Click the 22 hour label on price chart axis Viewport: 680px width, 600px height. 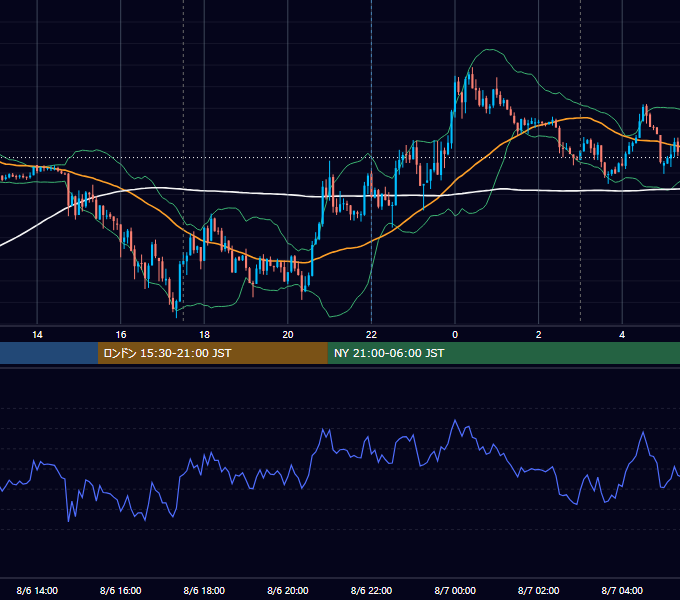[x=371, y=335]
